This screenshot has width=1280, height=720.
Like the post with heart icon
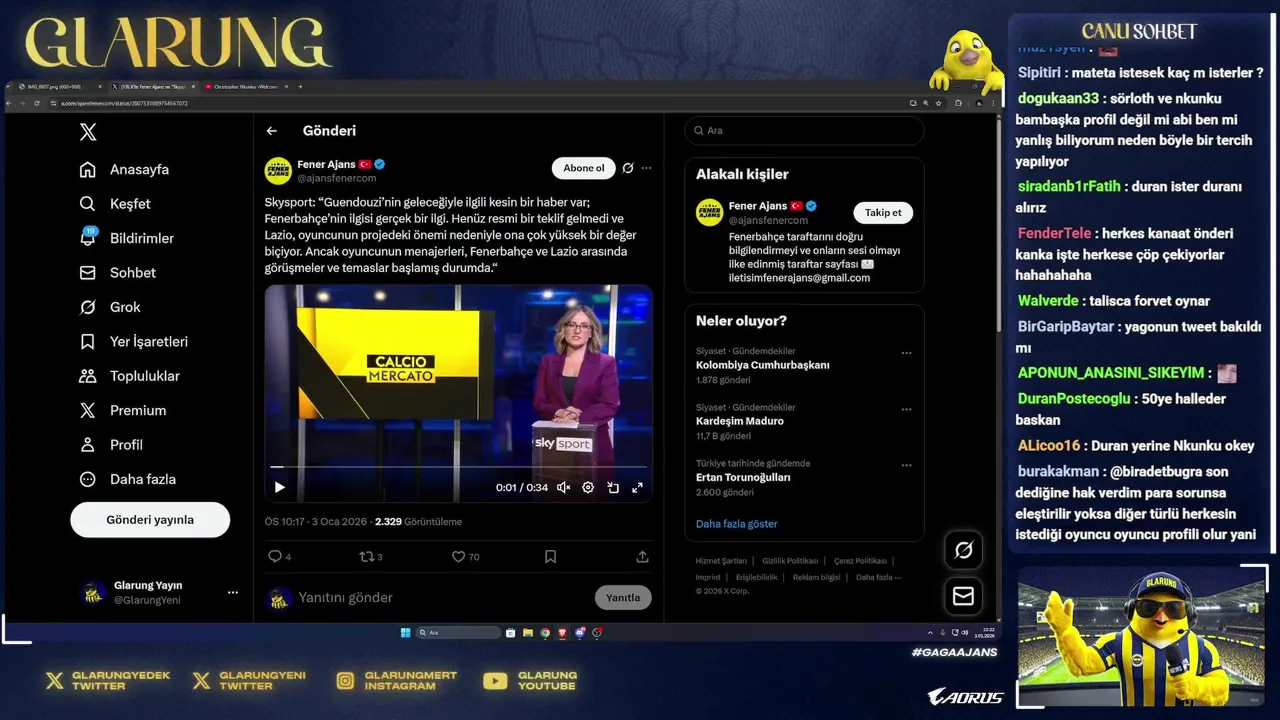[x=458, y=557]
